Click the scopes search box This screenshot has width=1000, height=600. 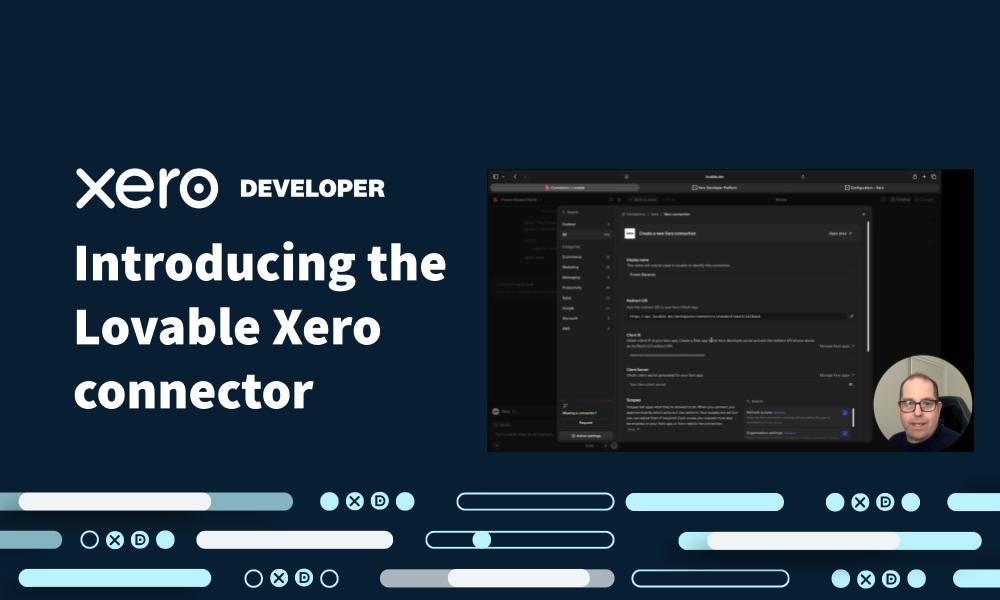797,402
